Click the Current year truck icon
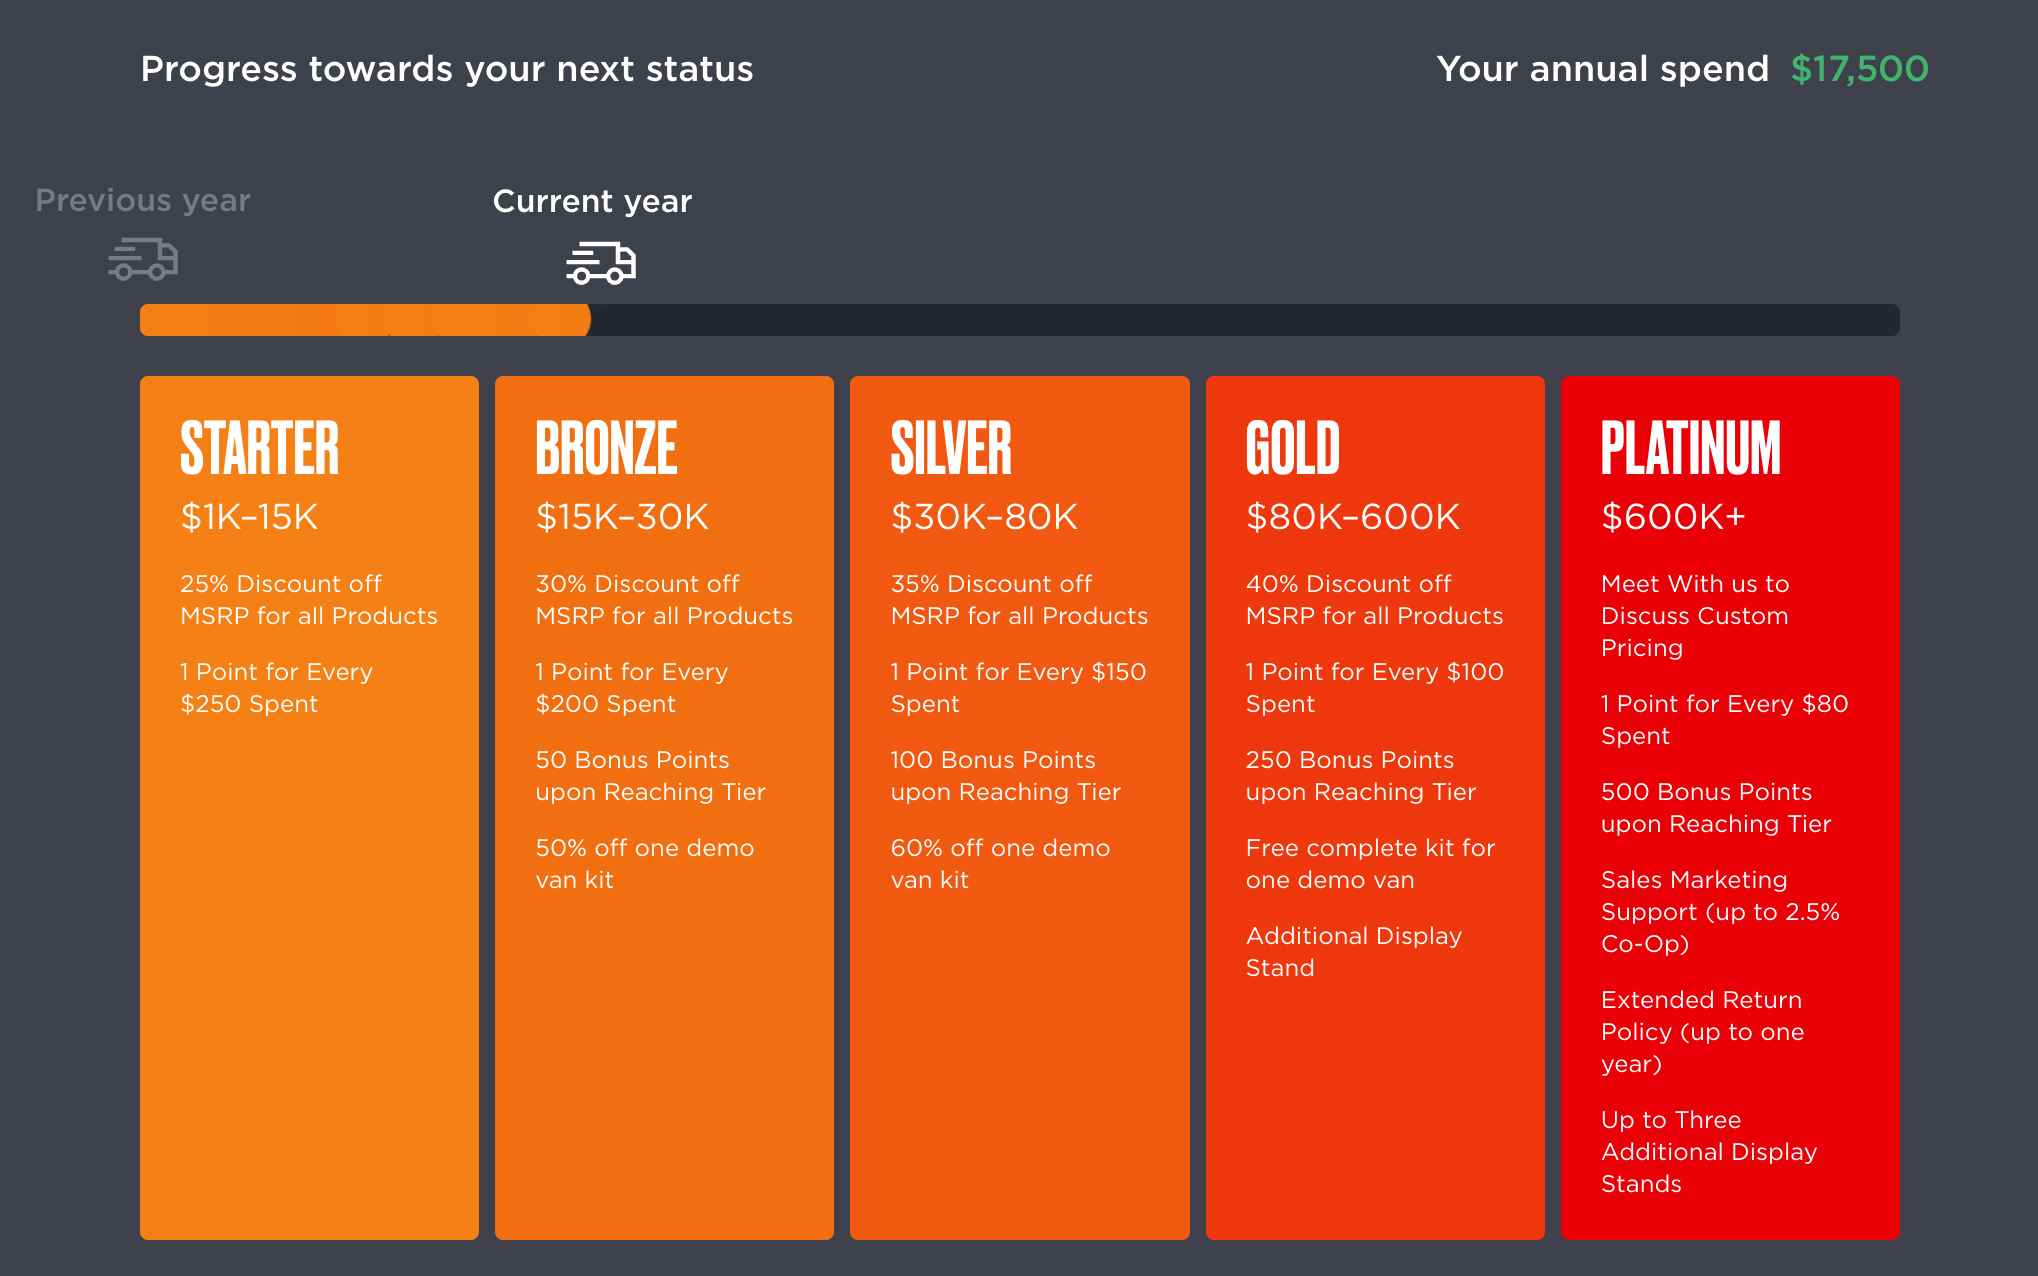Image resolution: width=2038 pixels, height=1276 pixels. click(601, 263)
